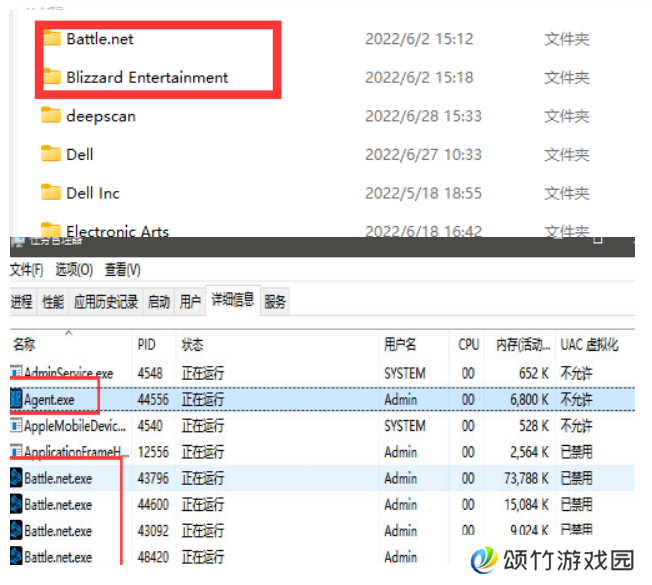This screenshot has height=585, width=652.
Task: Select the Blizzard Entertainment folder name
Action: pyautogui.click(x=147, y=77)
